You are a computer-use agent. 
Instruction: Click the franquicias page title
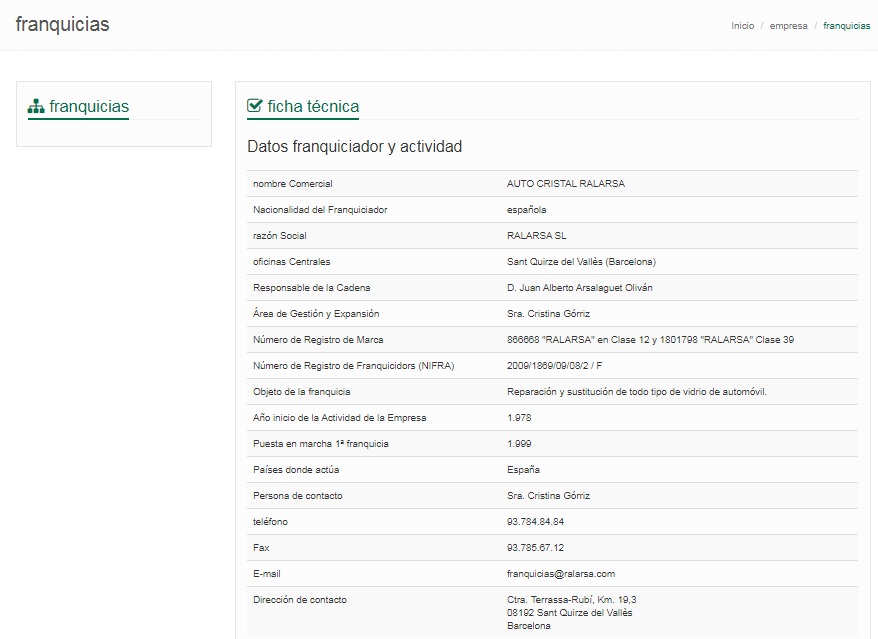pos(63,25)
